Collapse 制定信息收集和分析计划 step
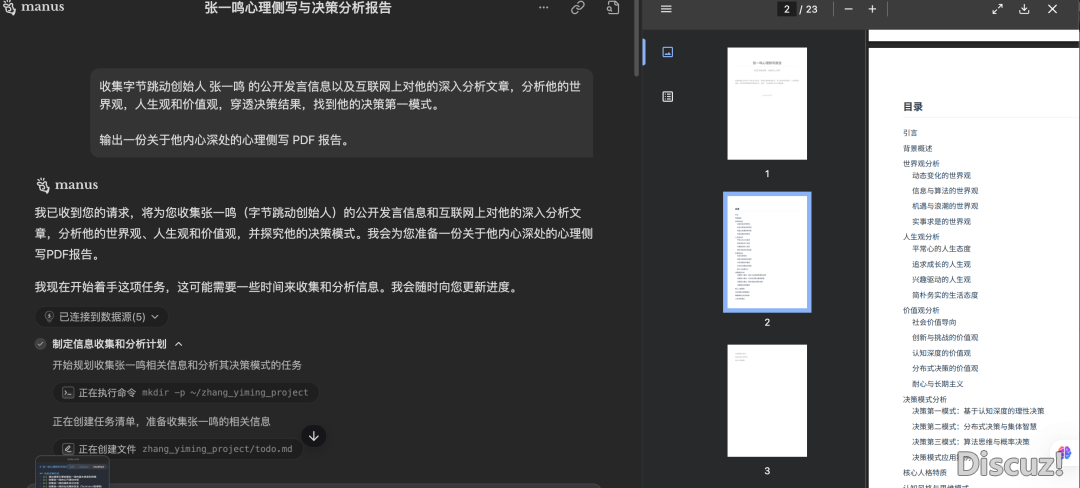This screenshot has height=488, width=1080. point(178,344)
